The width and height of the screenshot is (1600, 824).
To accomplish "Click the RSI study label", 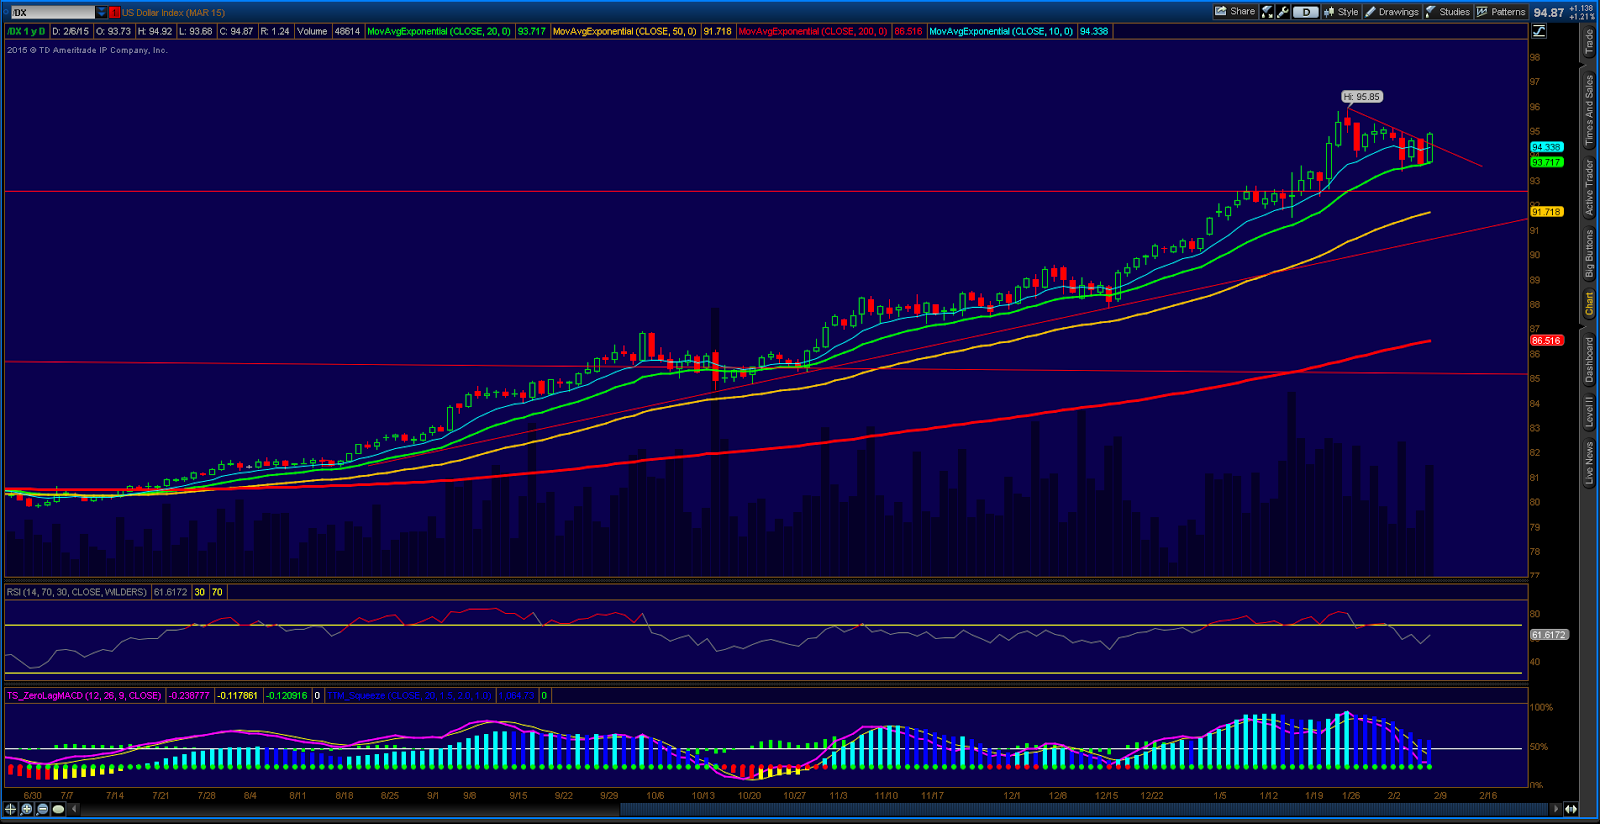I will click(x=77, y=592).
